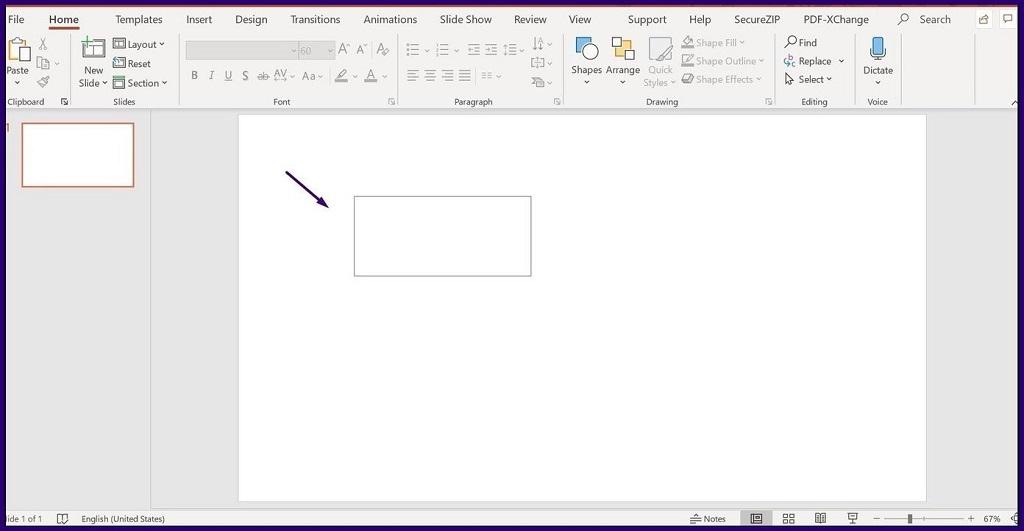Click Decrease Font Size icon

(361, 50)
